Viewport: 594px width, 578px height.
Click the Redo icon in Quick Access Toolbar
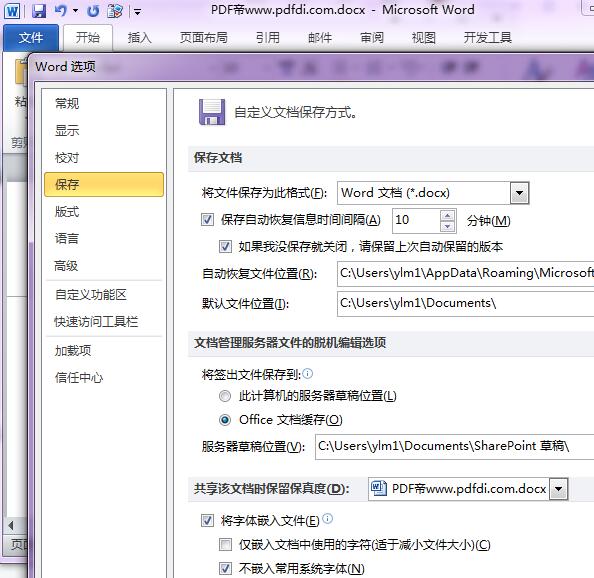click(x=93, y=11)
